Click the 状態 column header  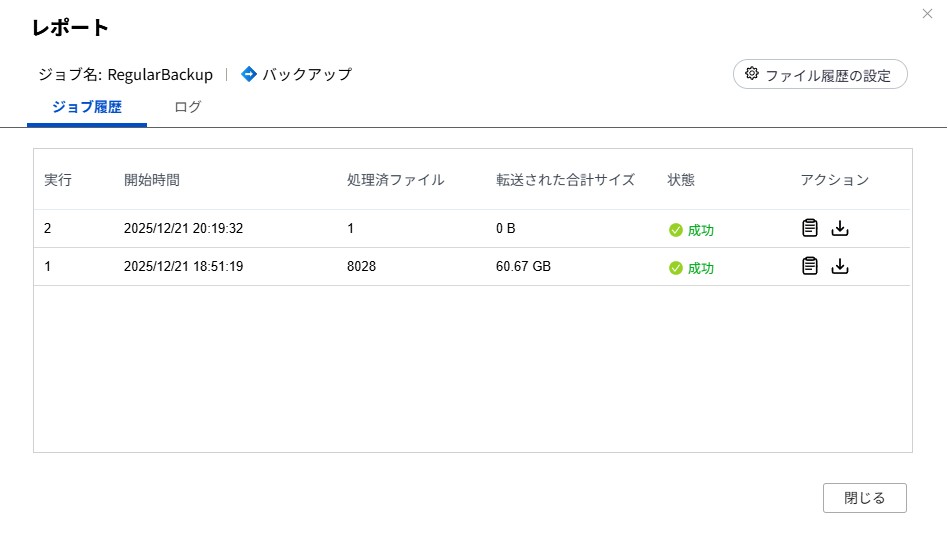(x=681, y=180)
